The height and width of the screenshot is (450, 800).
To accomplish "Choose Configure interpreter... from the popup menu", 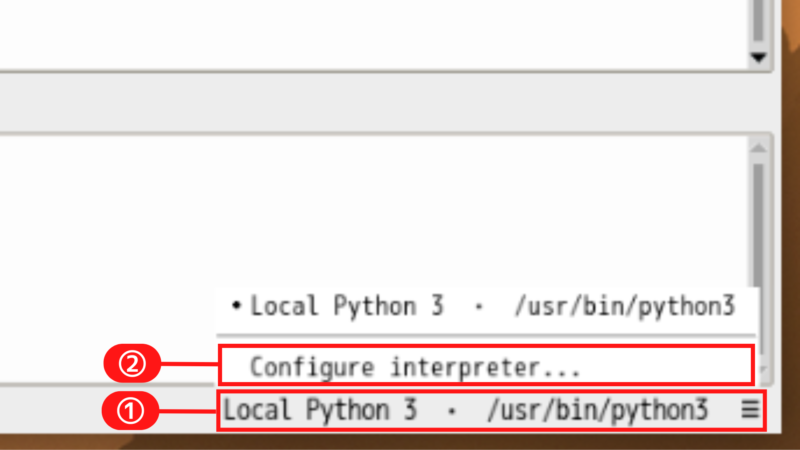I will tap(415, 366).
